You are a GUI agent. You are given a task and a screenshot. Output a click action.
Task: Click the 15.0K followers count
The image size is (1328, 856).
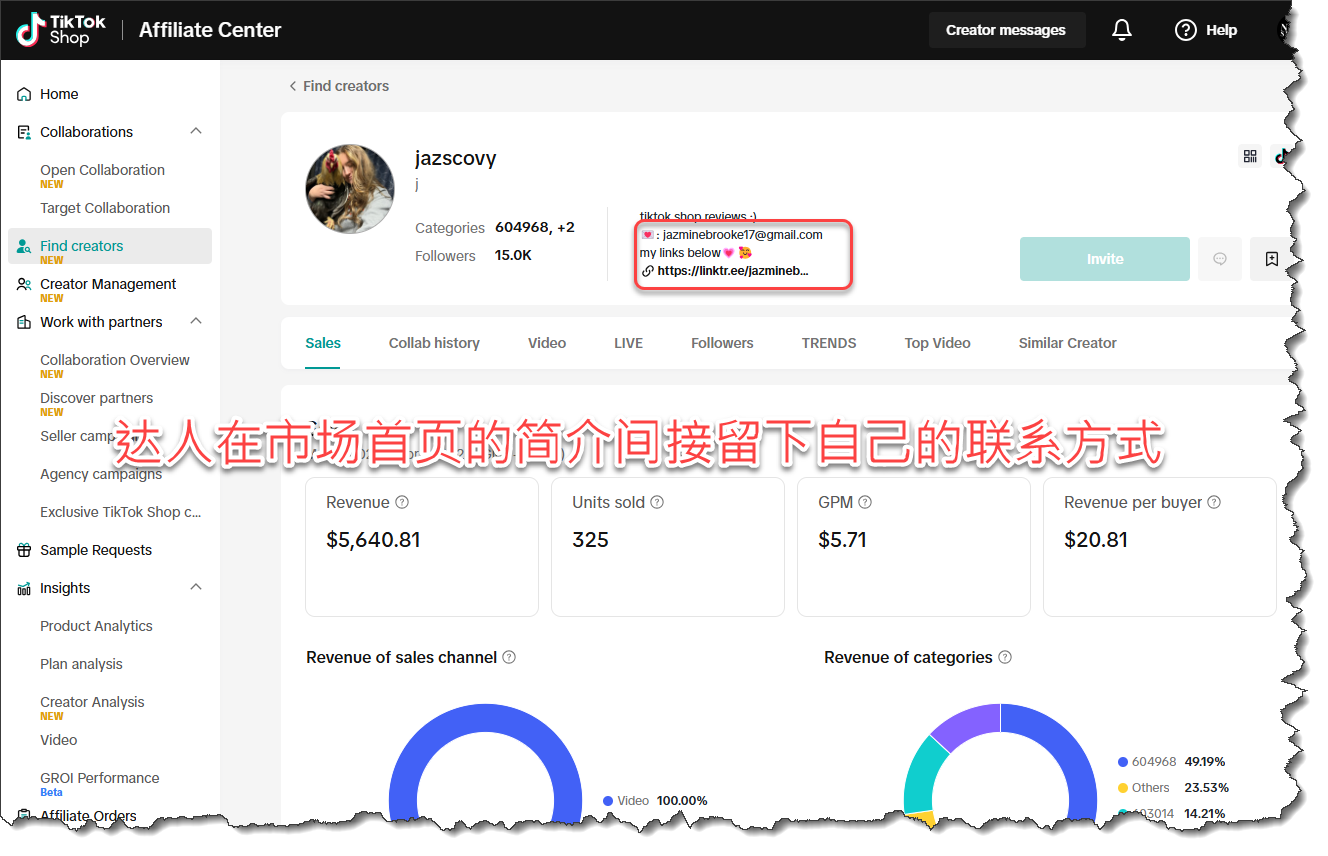coord(513,256)
